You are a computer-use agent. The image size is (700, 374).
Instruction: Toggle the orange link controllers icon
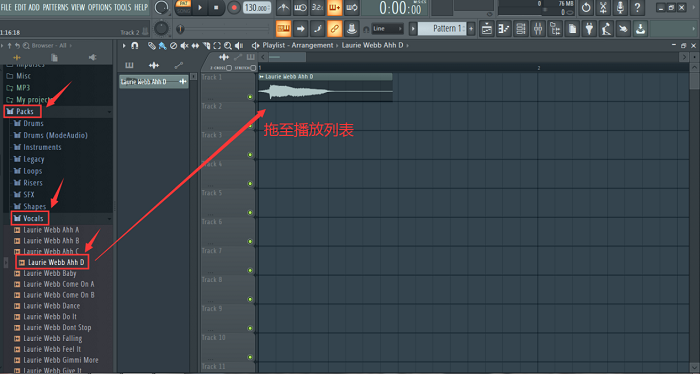tap(334, 29)
